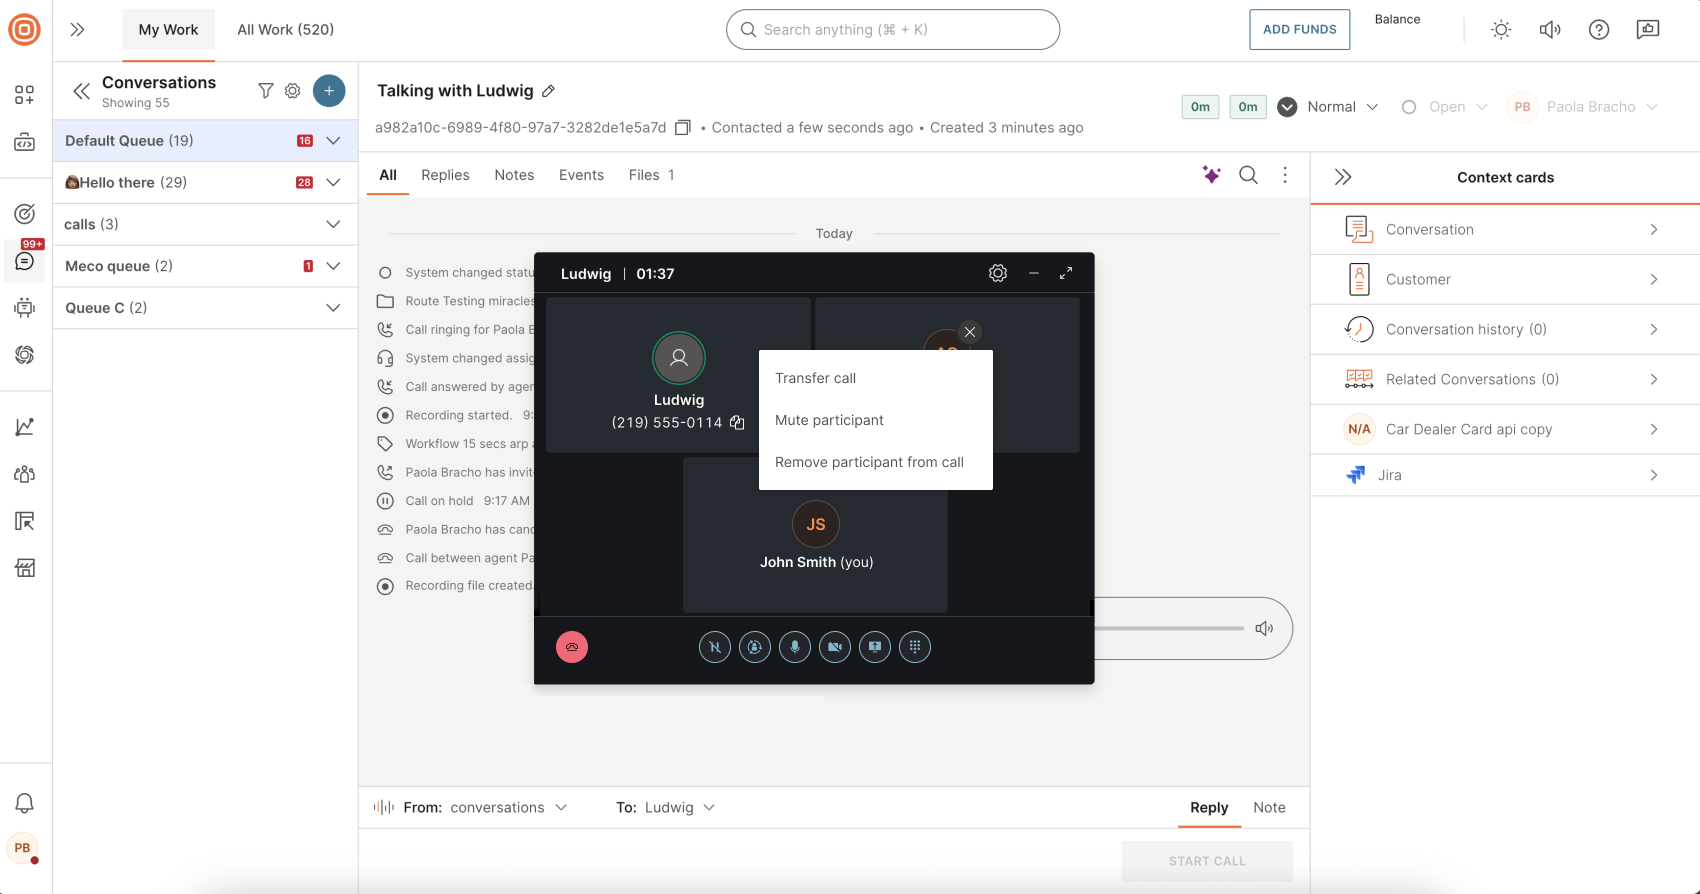Screen dimensions: 1700x894
Task: Open conversations list settings gear
Action: pos(293,91)
